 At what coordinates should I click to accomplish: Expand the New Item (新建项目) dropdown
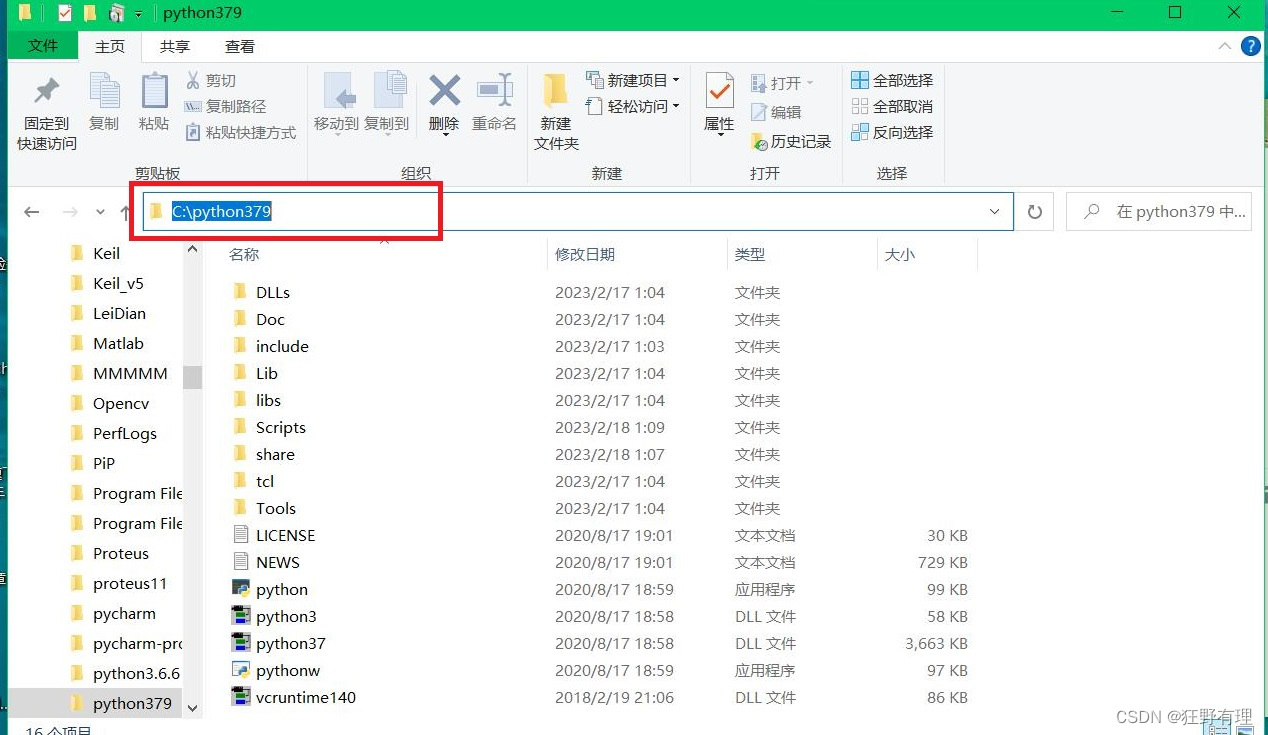pyautogui.click(x=676, y=80)
